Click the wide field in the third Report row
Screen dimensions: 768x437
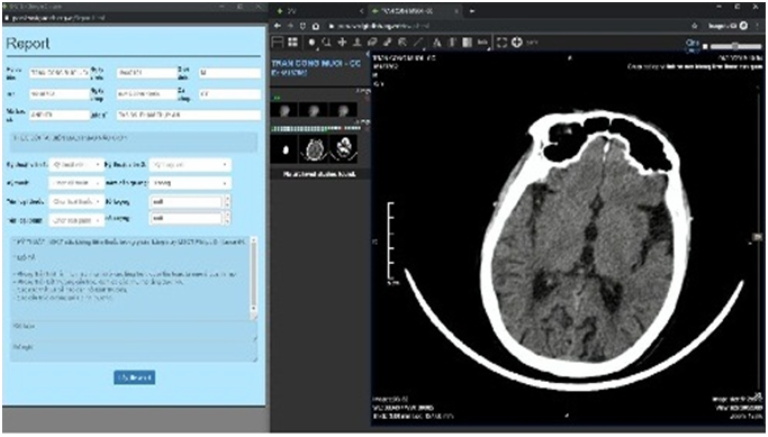[189, 115]
